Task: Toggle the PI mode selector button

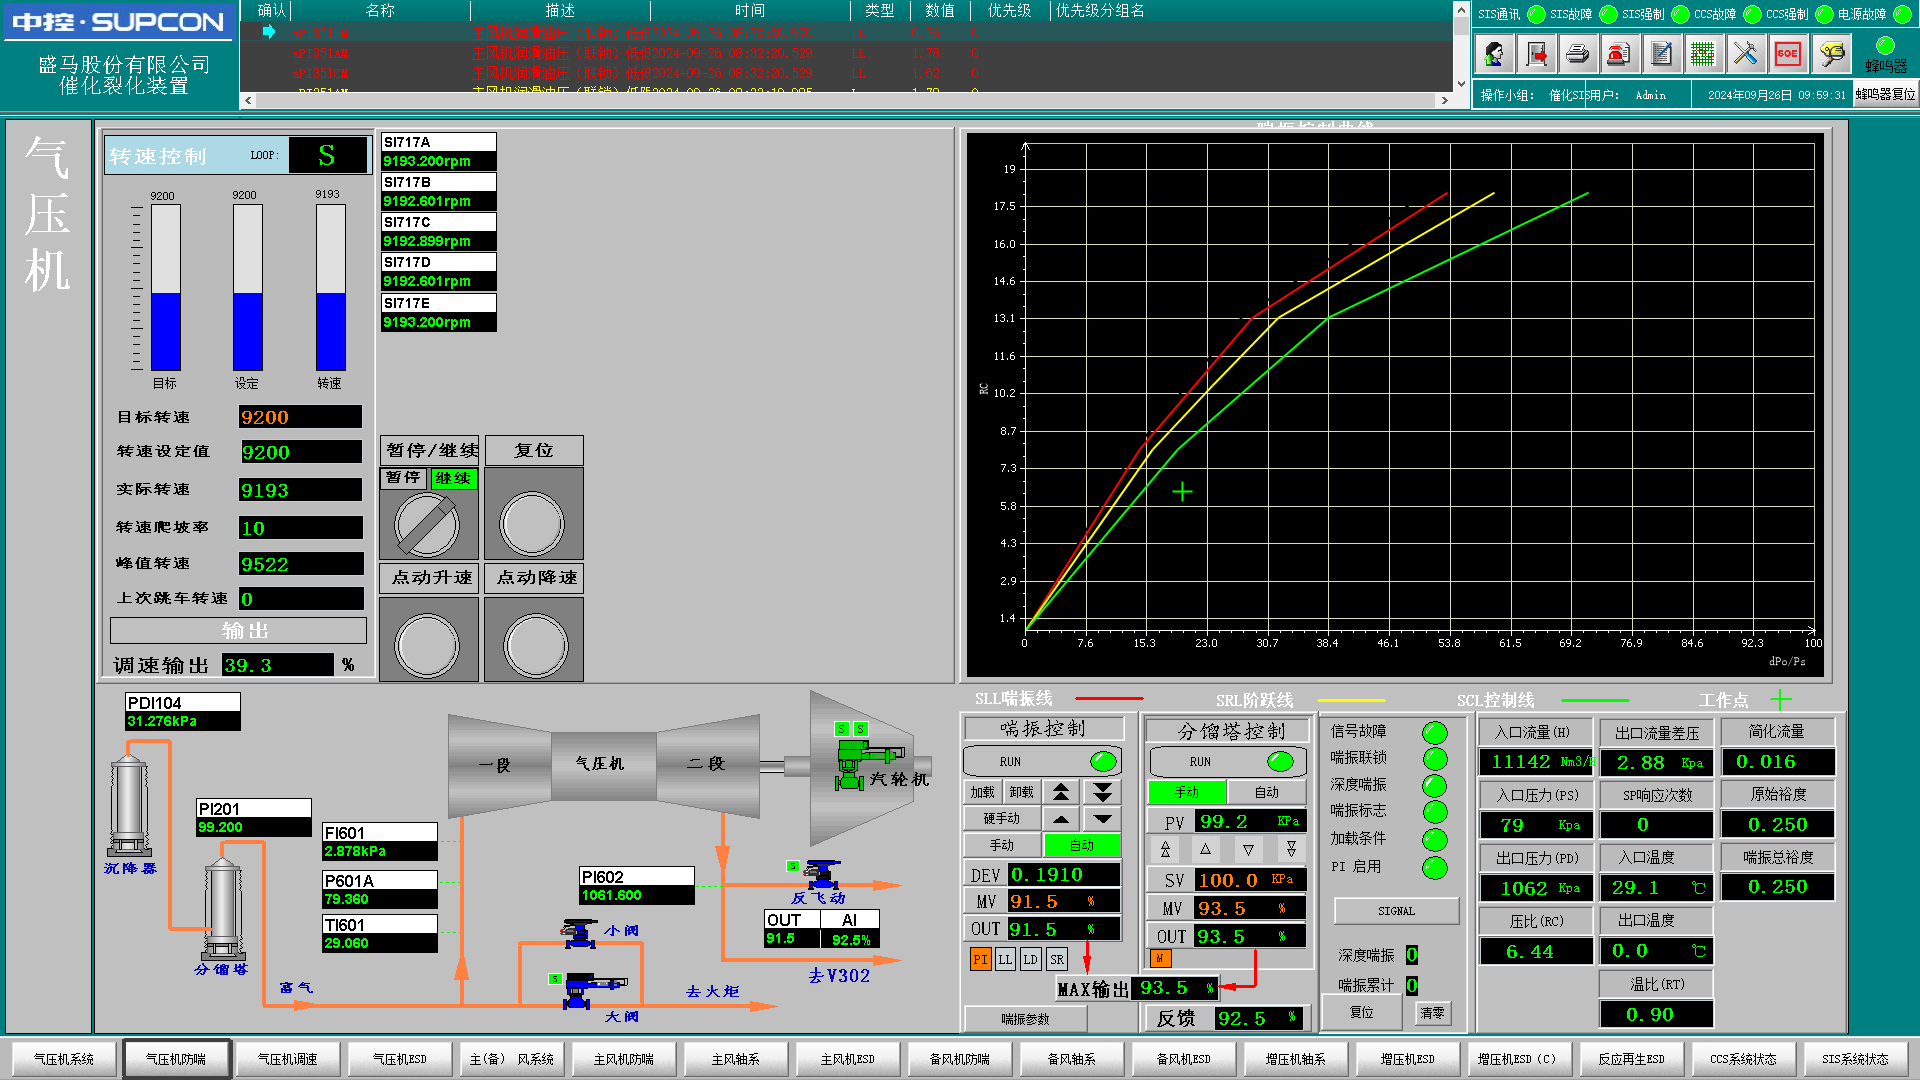Action: [980, 960]
